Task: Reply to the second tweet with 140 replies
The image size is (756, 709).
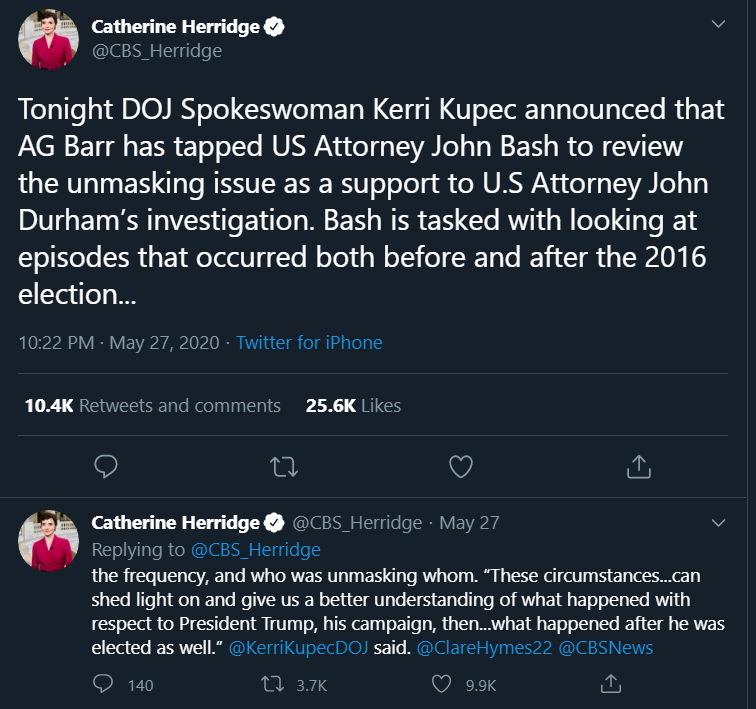Action: [105, 684]
